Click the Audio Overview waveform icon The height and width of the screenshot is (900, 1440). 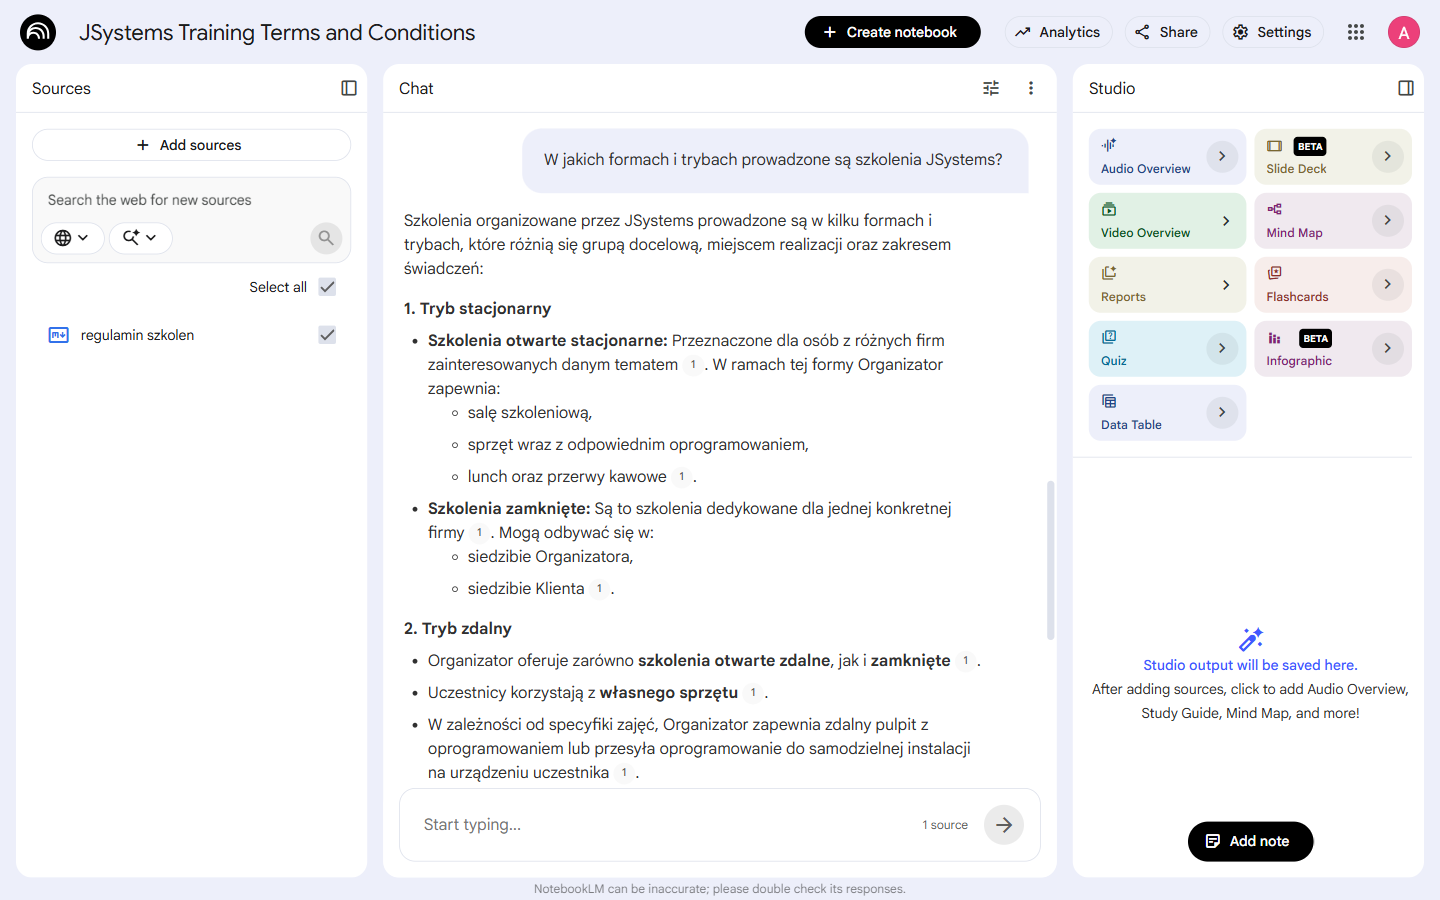1109,145
